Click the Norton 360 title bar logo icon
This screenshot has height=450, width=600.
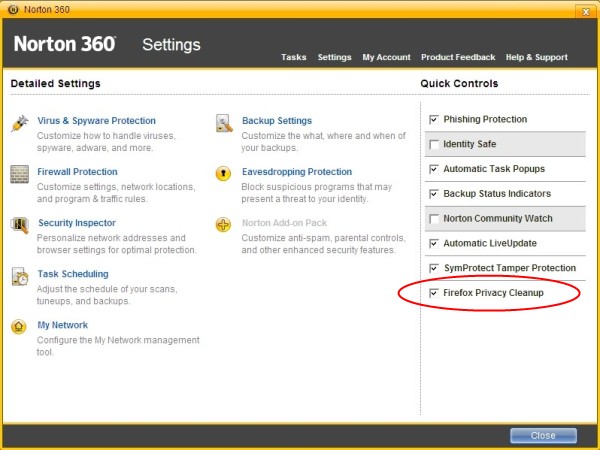13,9
